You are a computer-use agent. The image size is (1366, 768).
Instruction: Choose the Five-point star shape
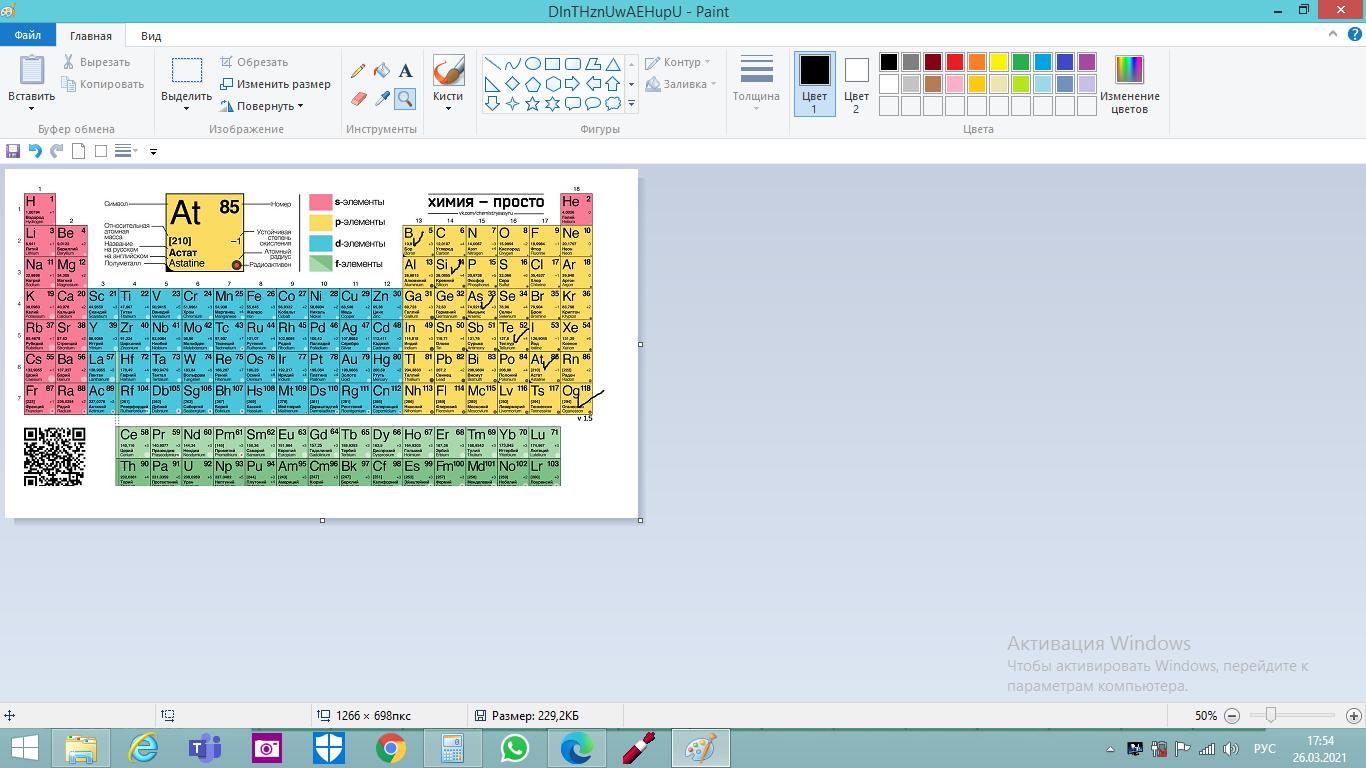click(533, 103)
